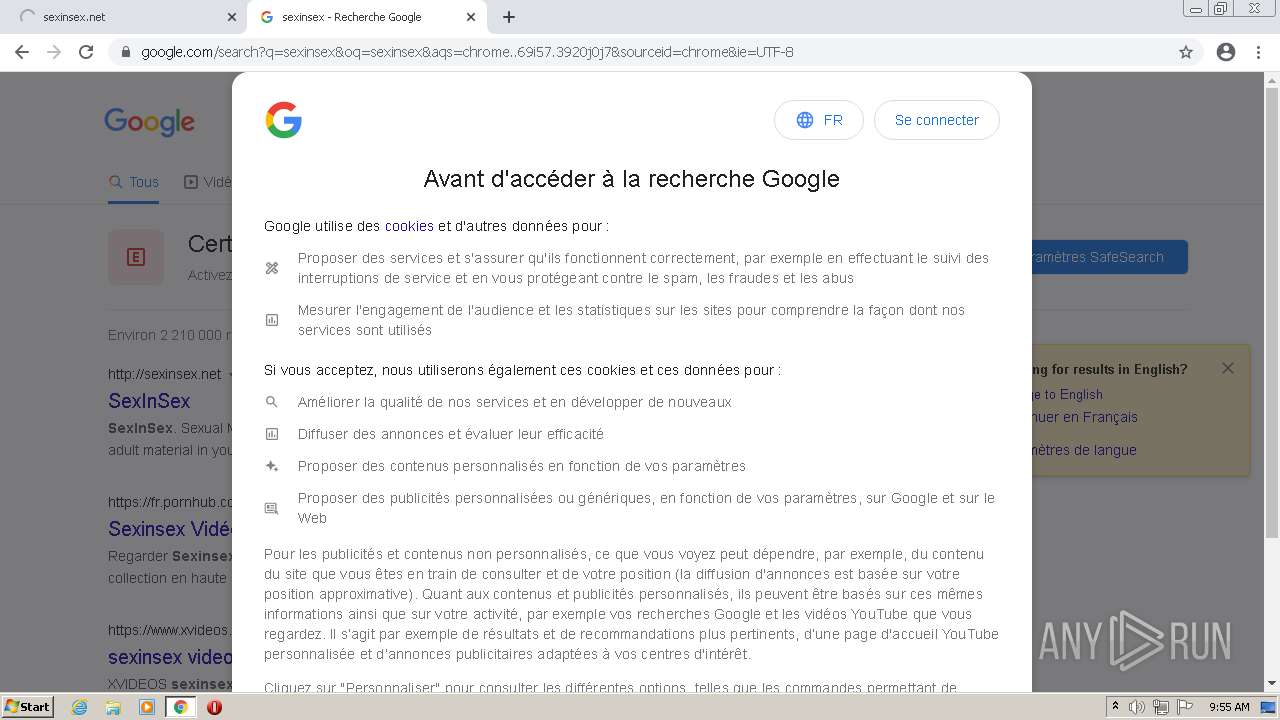Click the Se connecter button
Viewport: 1280px width, 720px height.
tap(937, 120)
